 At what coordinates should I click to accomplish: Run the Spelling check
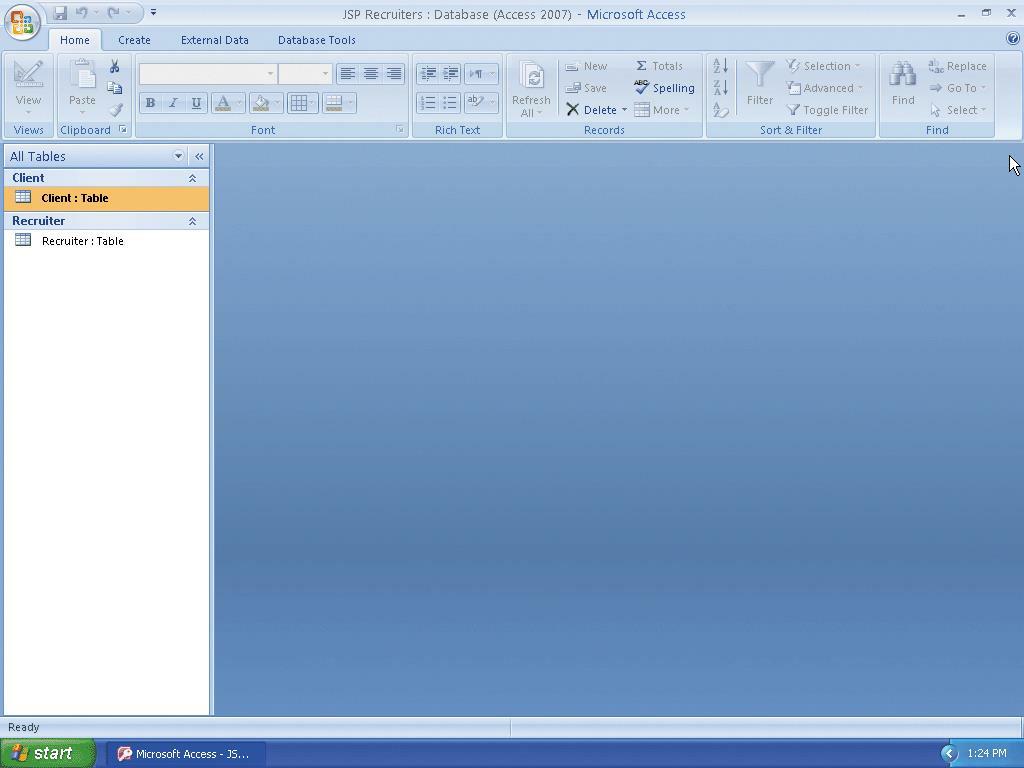[x=664, y=88]
